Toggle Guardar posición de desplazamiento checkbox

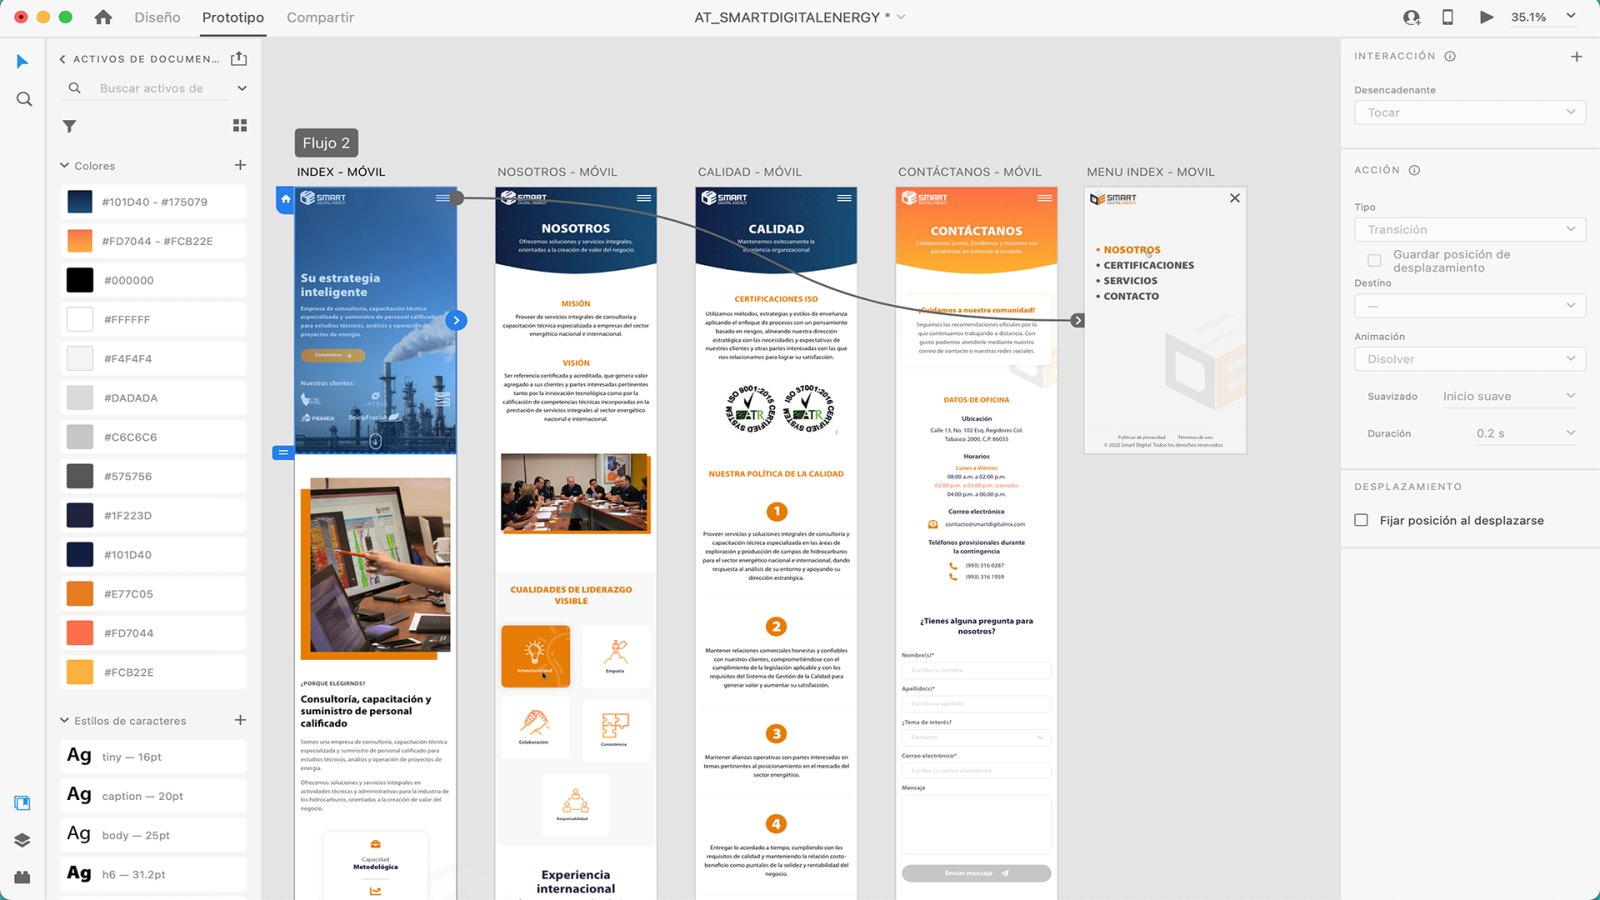click(x=1374, y=261)
